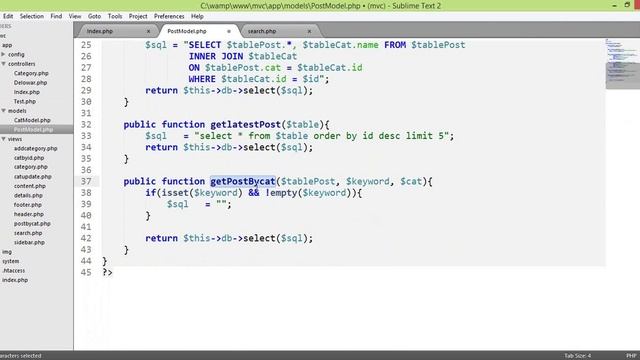
Task: Click the closing ?> PHP tag
Action: 107,272
